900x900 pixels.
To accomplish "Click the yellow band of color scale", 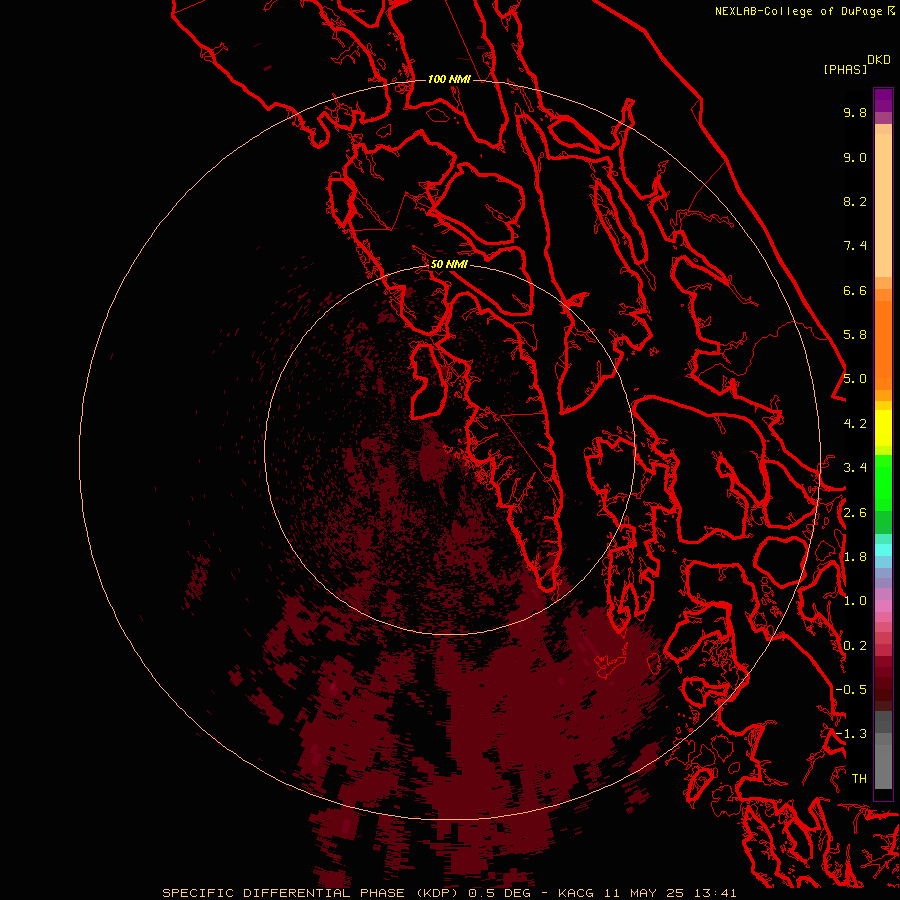I will pyautogui.click(x=883, y=428).
